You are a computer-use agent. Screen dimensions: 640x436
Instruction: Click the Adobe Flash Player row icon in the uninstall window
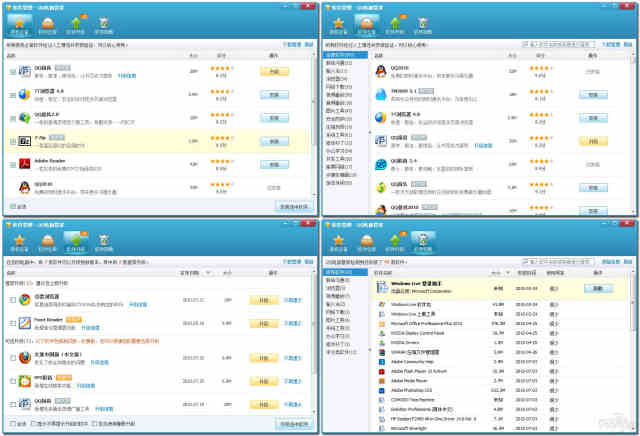[x=382, y=371]
